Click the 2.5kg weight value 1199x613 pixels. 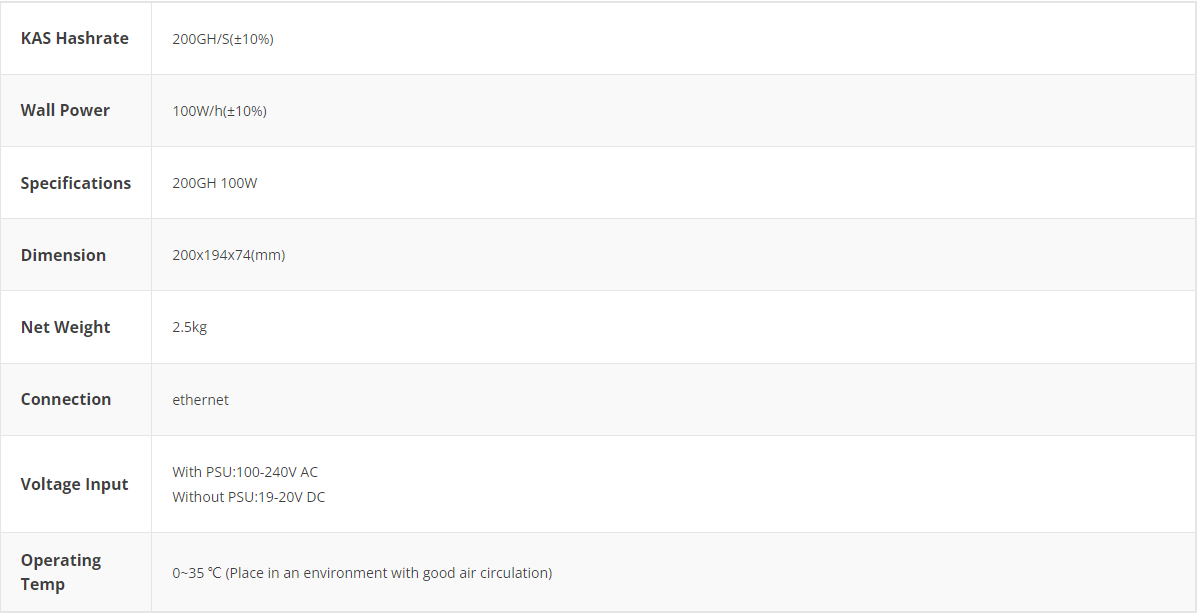tap(190, 327)
